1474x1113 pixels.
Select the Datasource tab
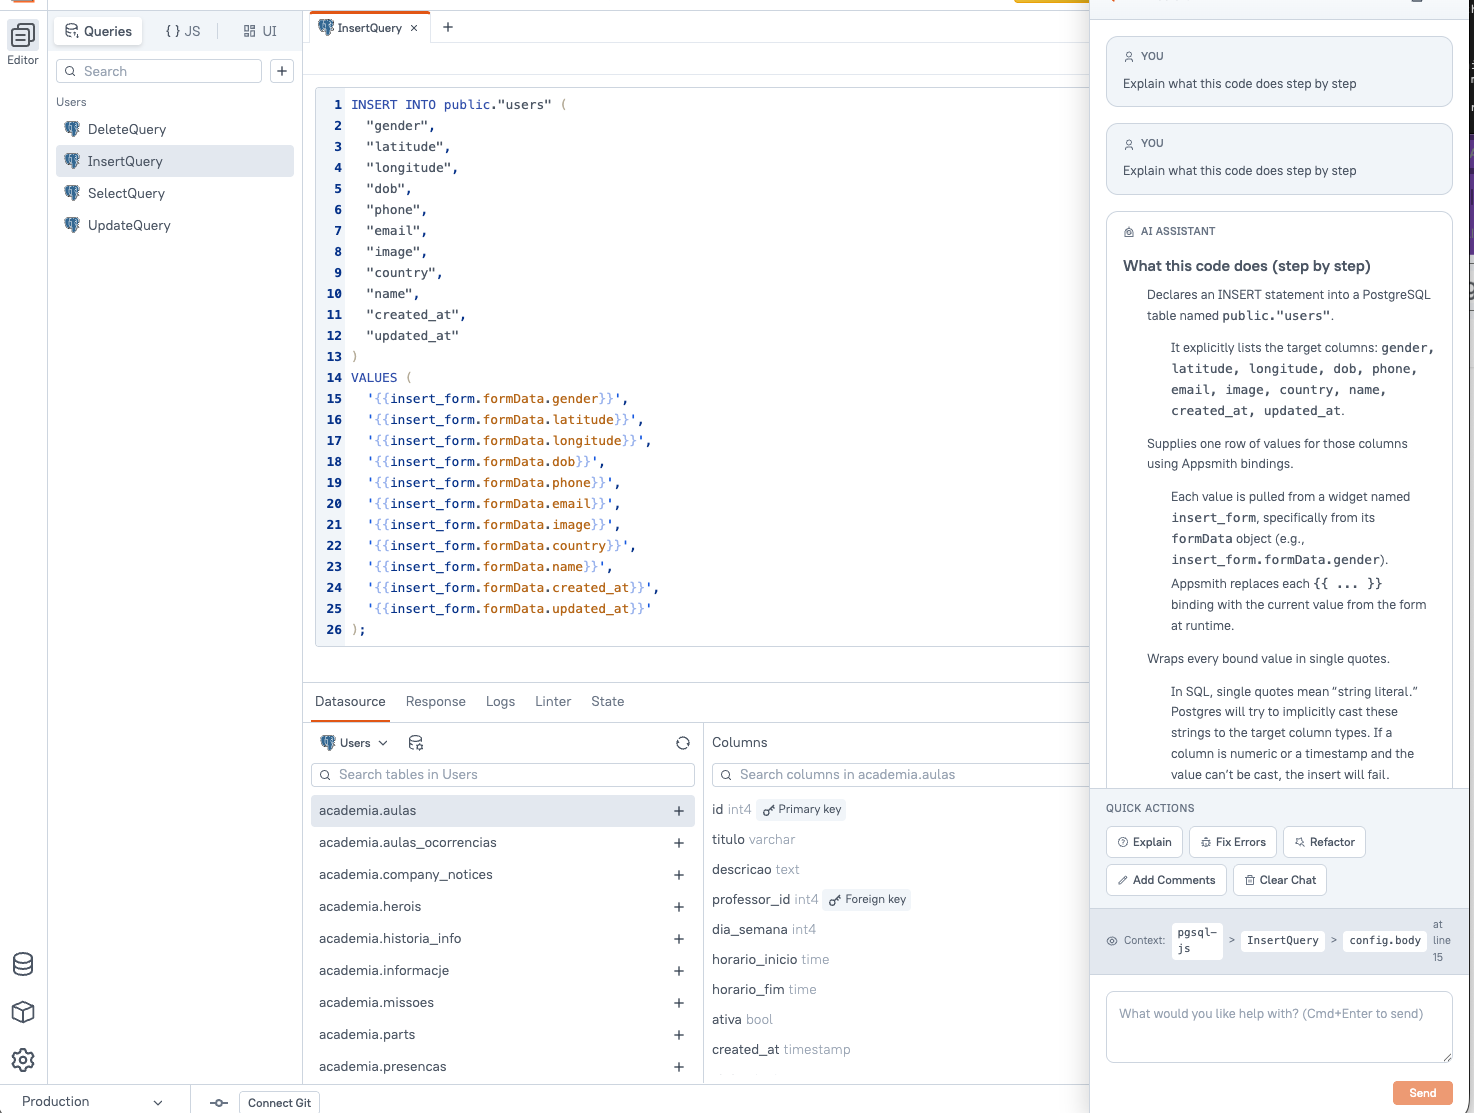(350, 701)
